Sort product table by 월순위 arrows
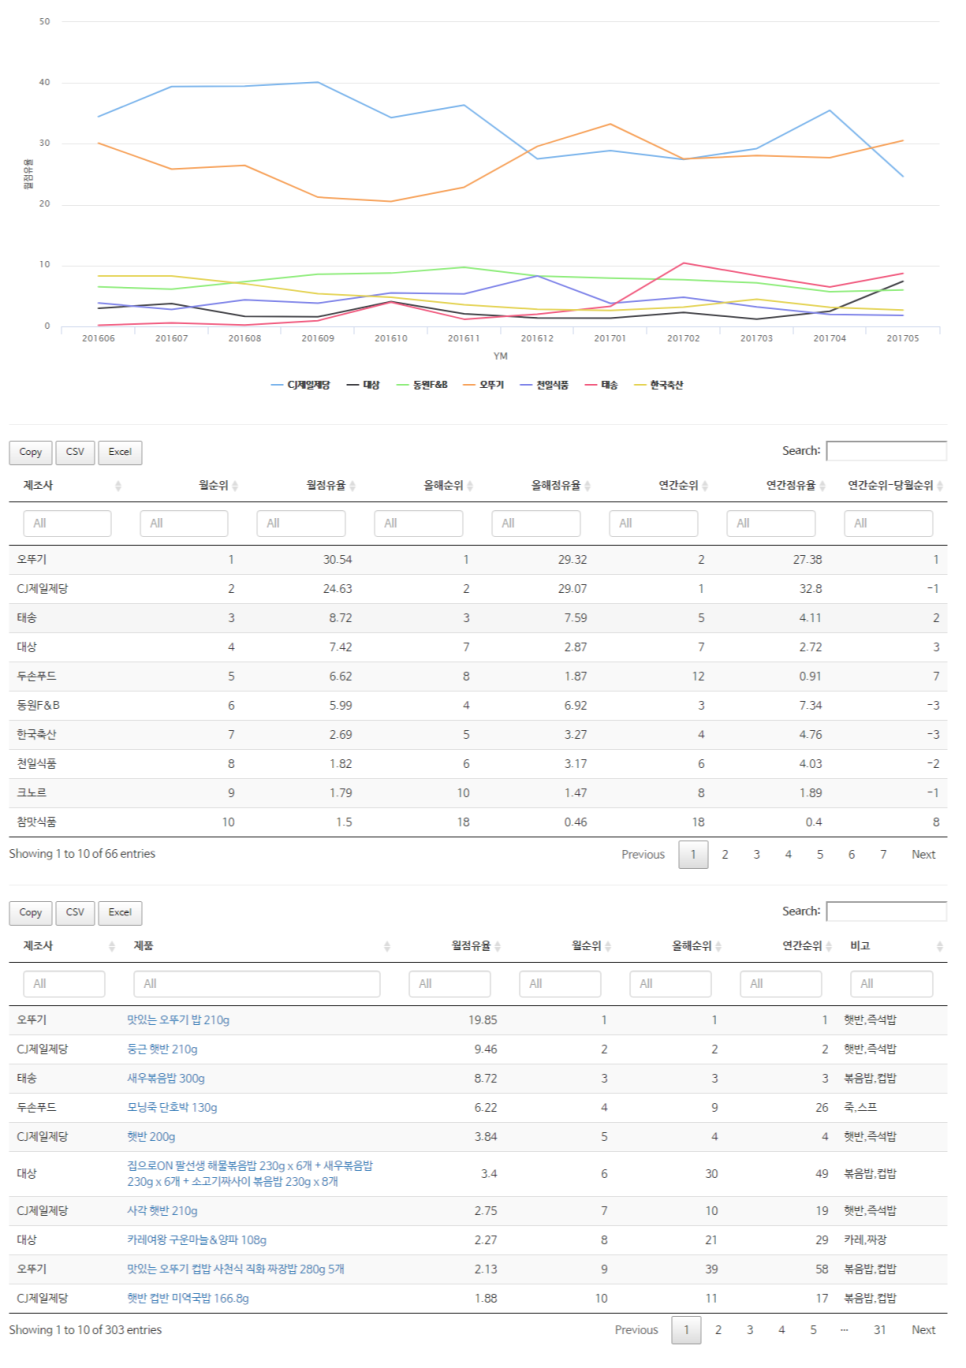This screenshot has width=966, height=1368. [x=608, y=946]
